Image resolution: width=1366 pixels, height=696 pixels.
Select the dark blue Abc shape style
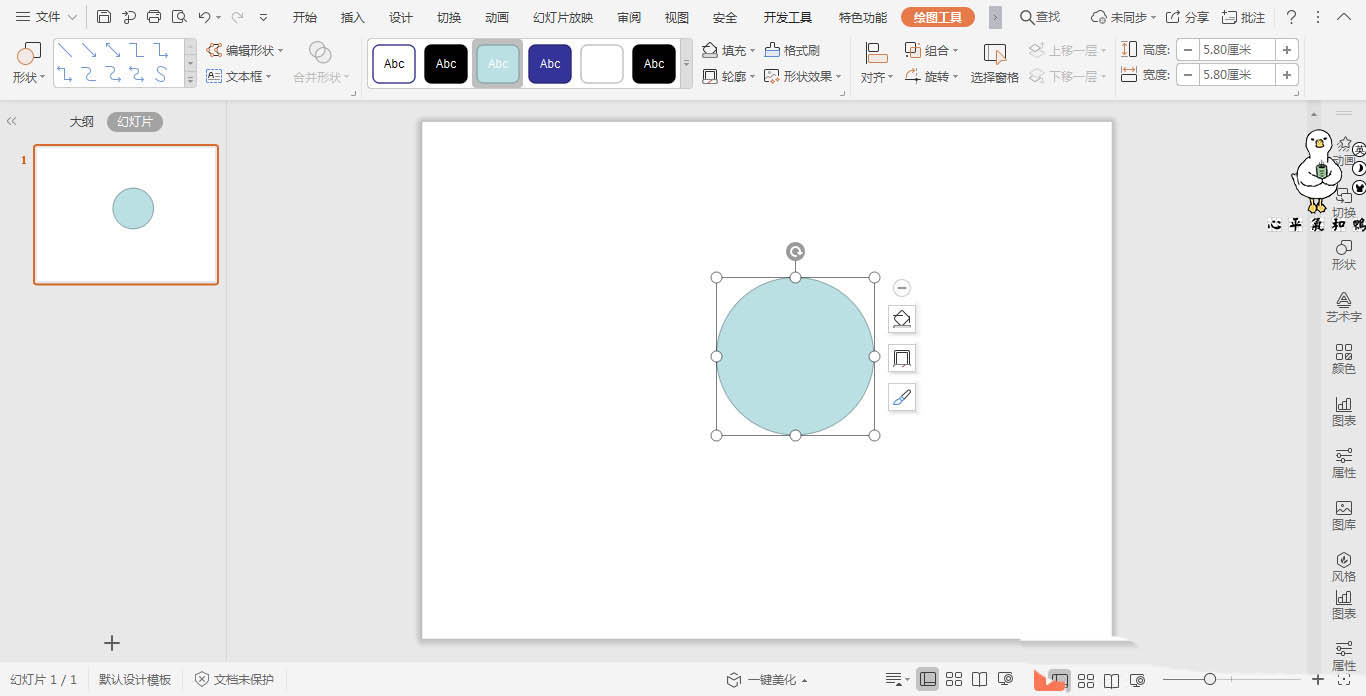click(x=550, y=64)
